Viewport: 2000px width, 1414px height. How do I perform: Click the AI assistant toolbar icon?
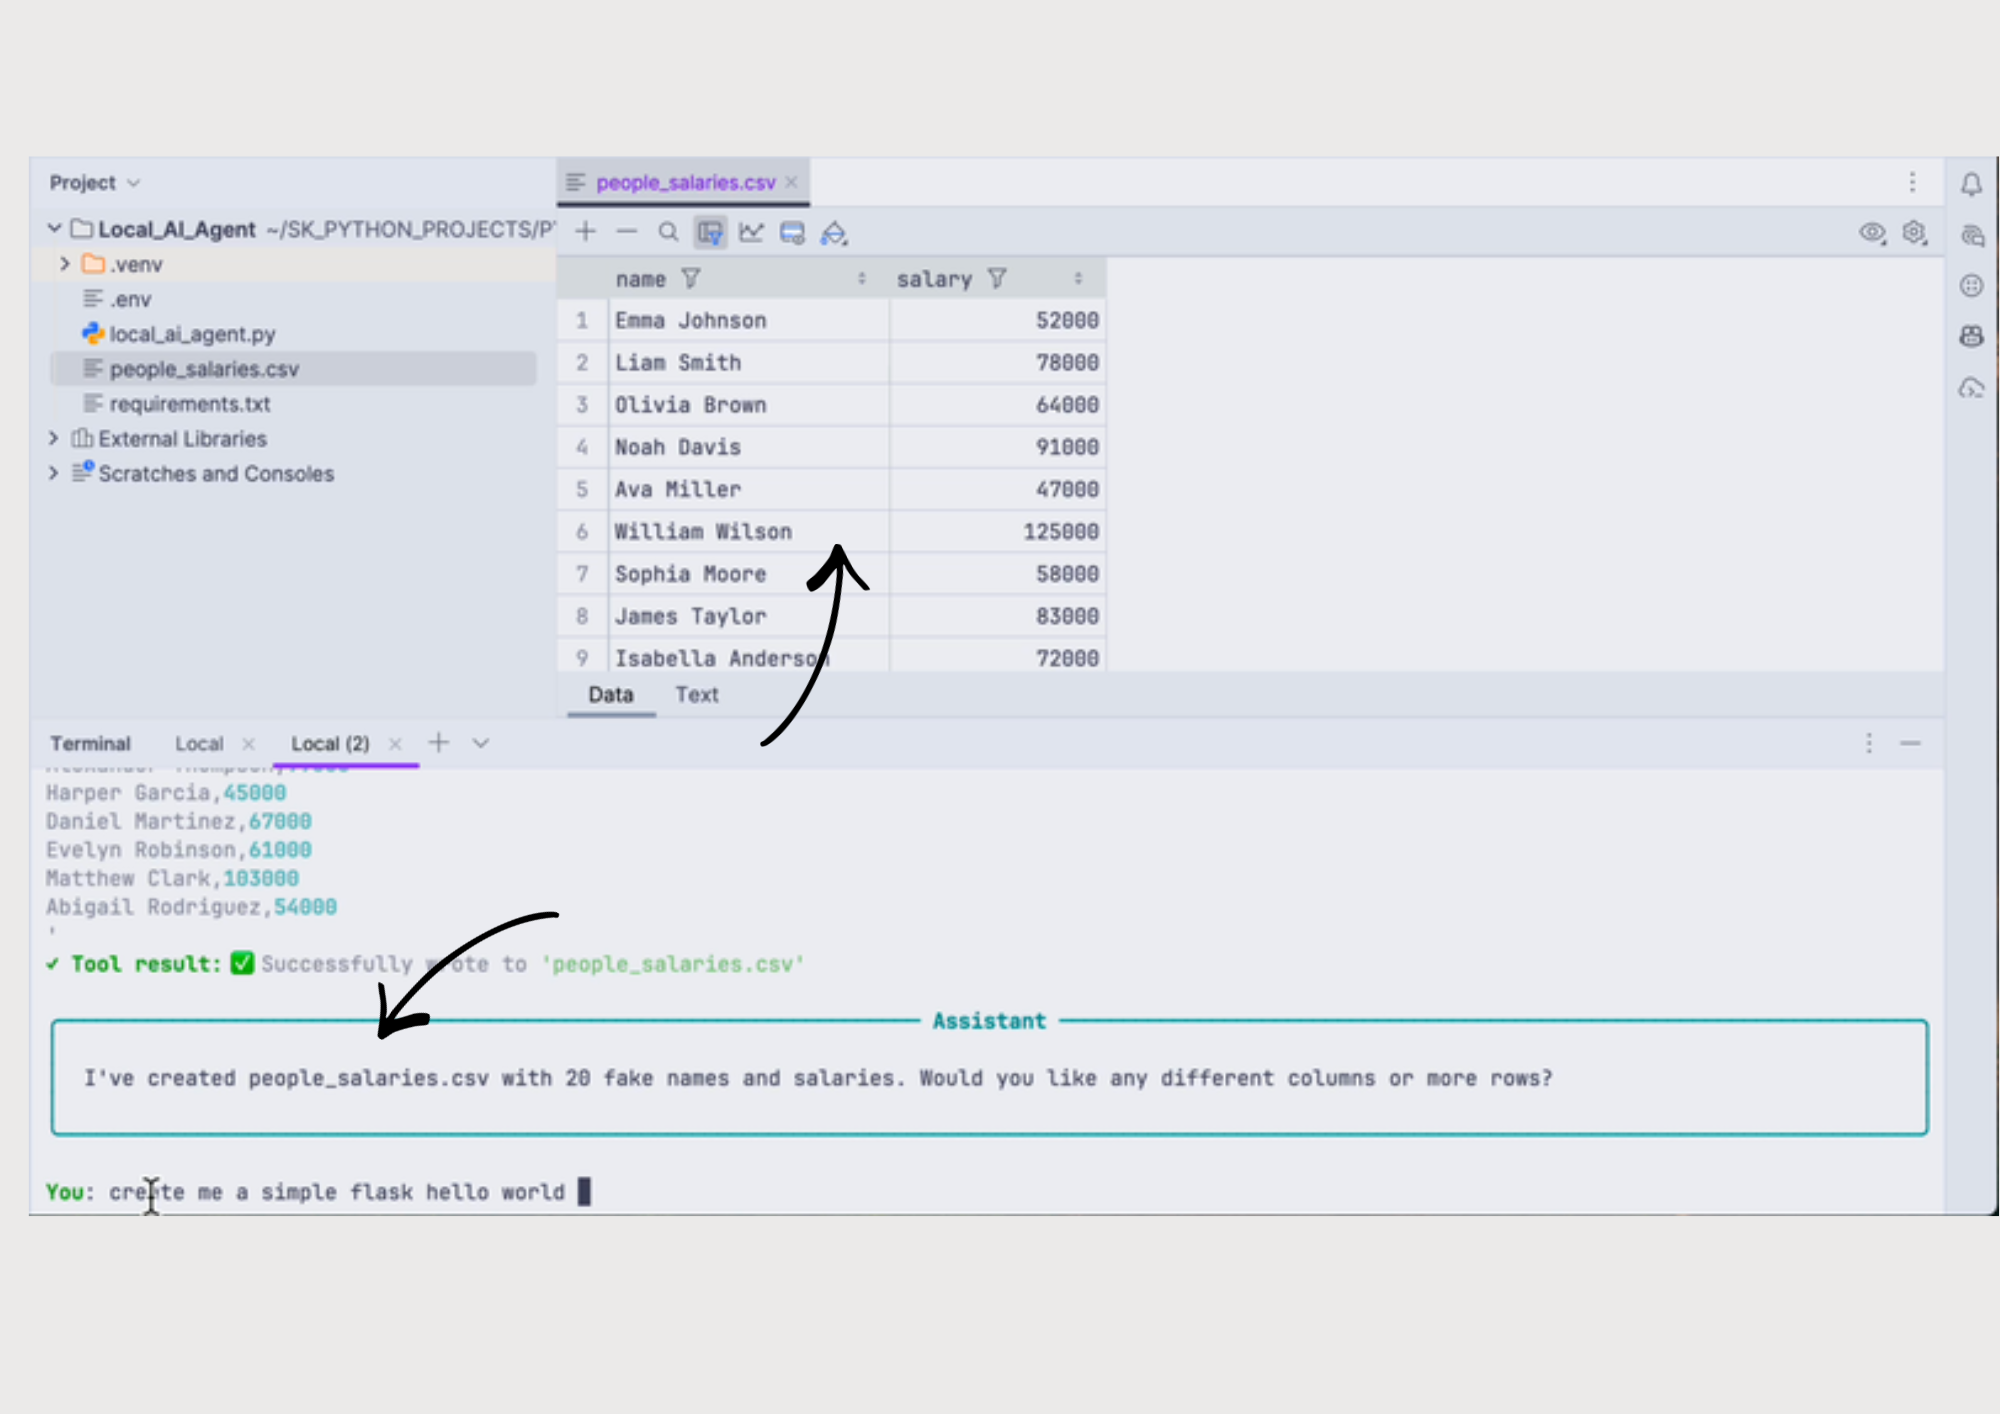click(x=834, y=233)
